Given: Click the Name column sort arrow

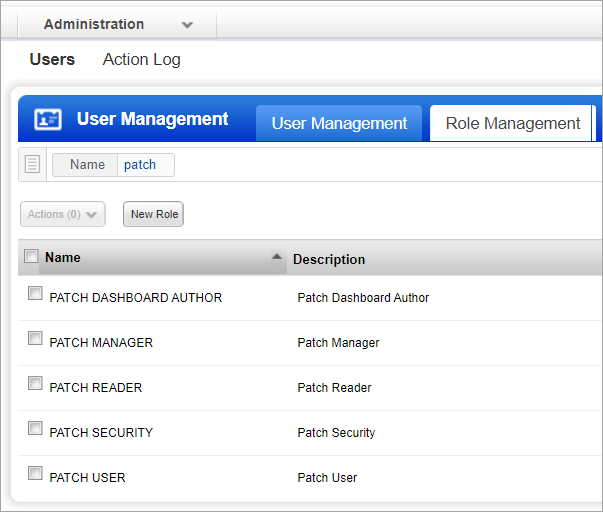Looking at the screenshot, I should pyautogui.click(x=277, y=257).
